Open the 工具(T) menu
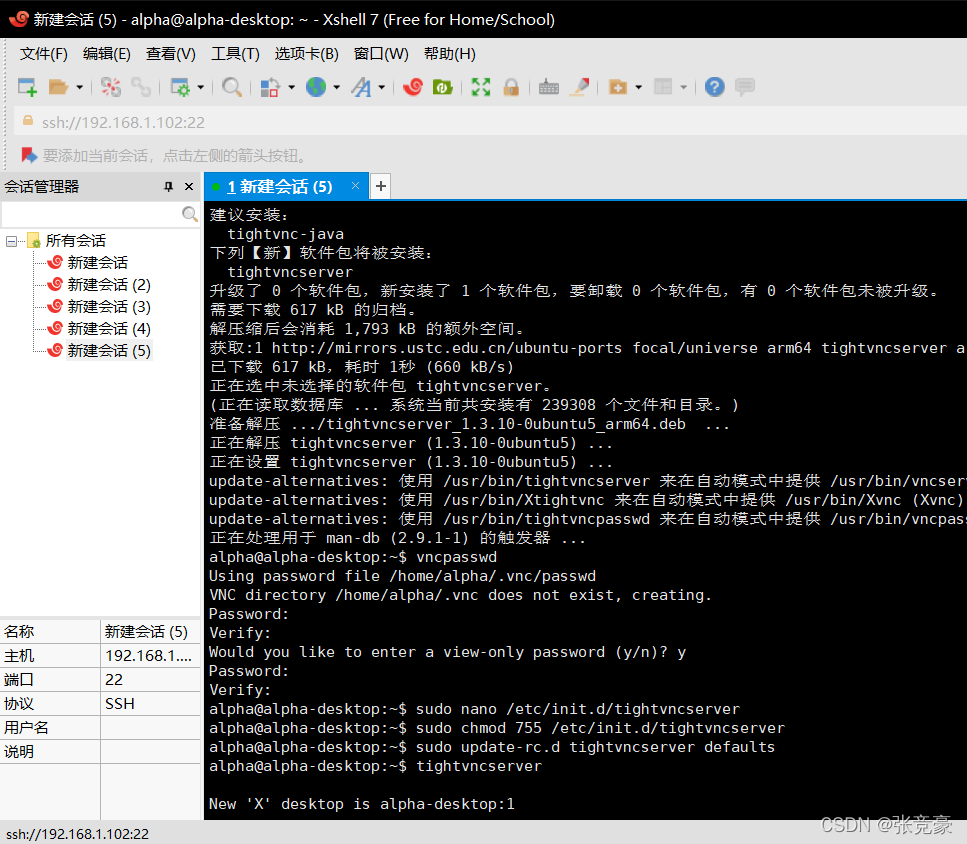 pos(235,54)
